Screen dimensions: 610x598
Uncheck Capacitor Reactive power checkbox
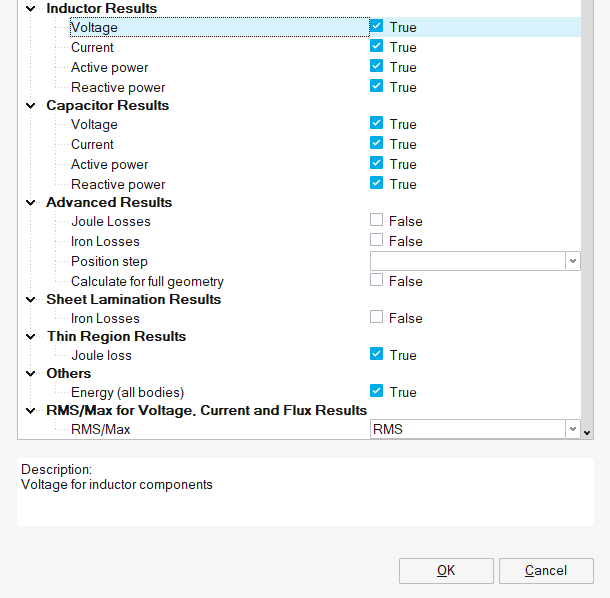376,184
